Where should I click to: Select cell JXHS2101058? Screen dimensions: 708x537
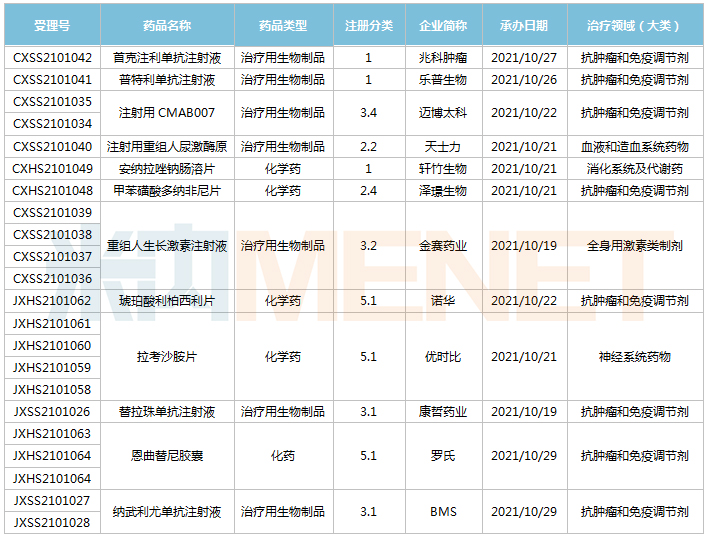[52, 390]
